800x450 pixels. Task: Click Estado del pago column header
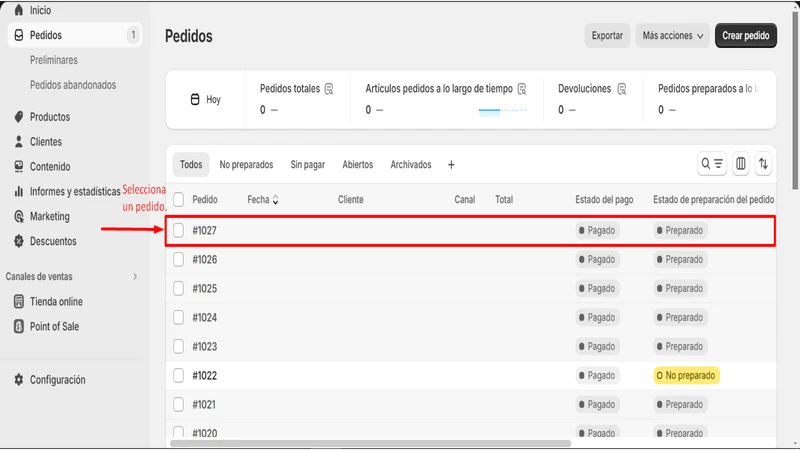(604, 200)
